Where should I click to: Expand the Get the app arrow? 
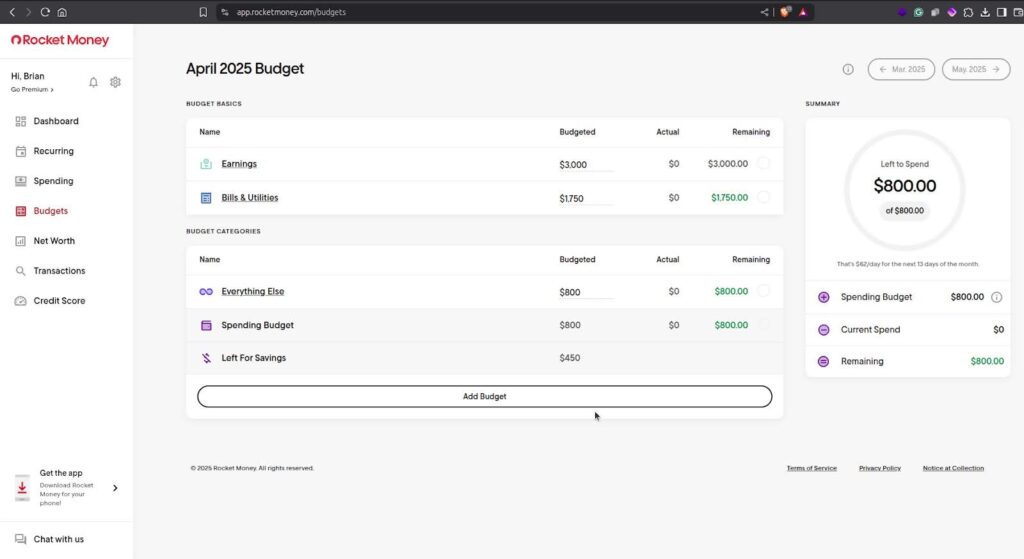(115, 488)
